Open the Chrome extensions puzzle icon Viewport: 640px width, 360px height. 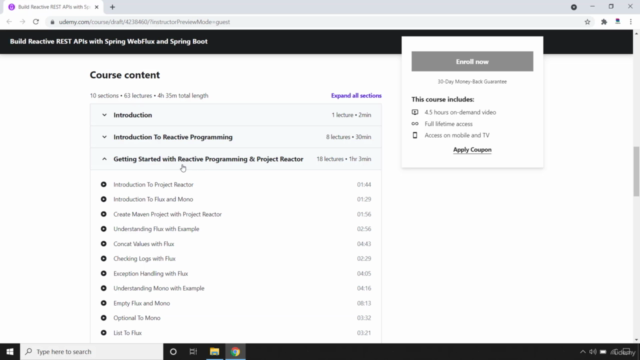tap(604, 22)
